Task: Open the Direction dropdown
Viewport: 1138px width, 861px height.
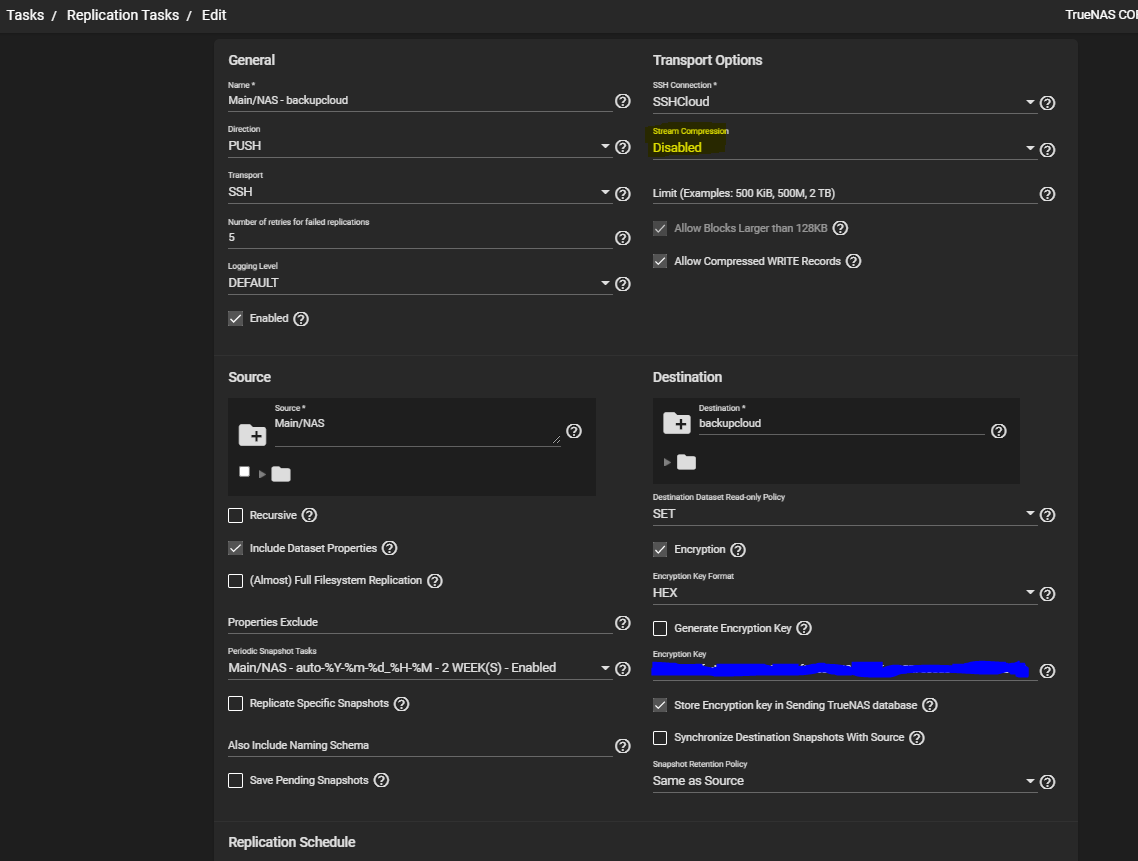Action: (x=420, y=146)
